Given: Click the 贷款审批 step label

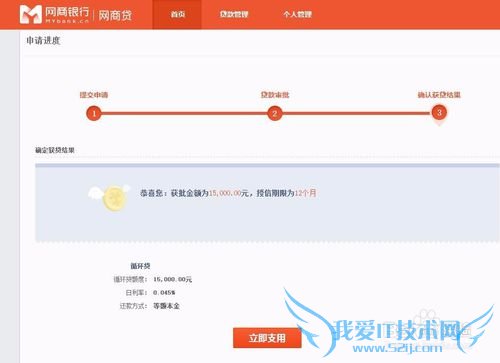Looking at the screenshot, I should [275, 95].
